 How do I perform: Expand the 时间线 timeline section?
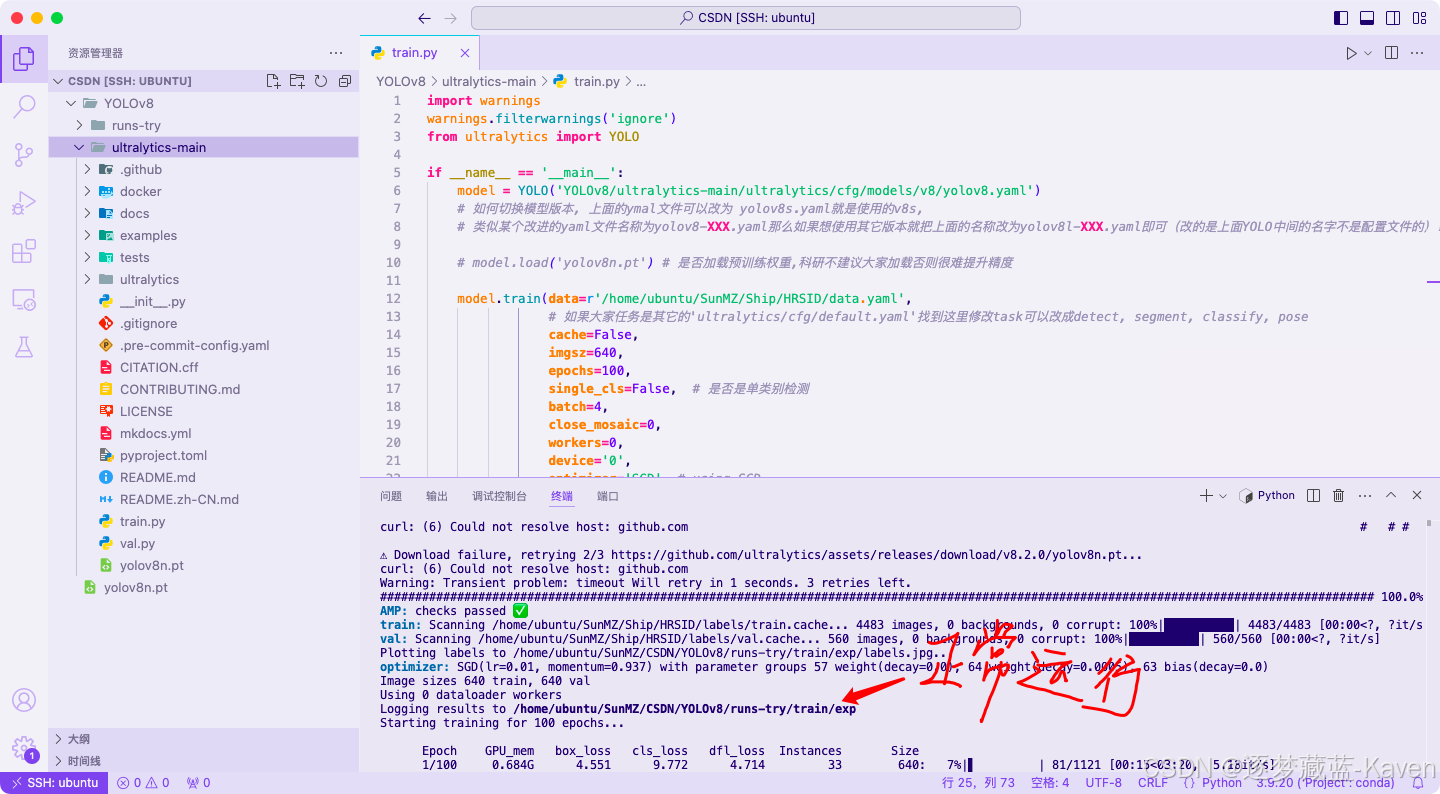[204, 761]
